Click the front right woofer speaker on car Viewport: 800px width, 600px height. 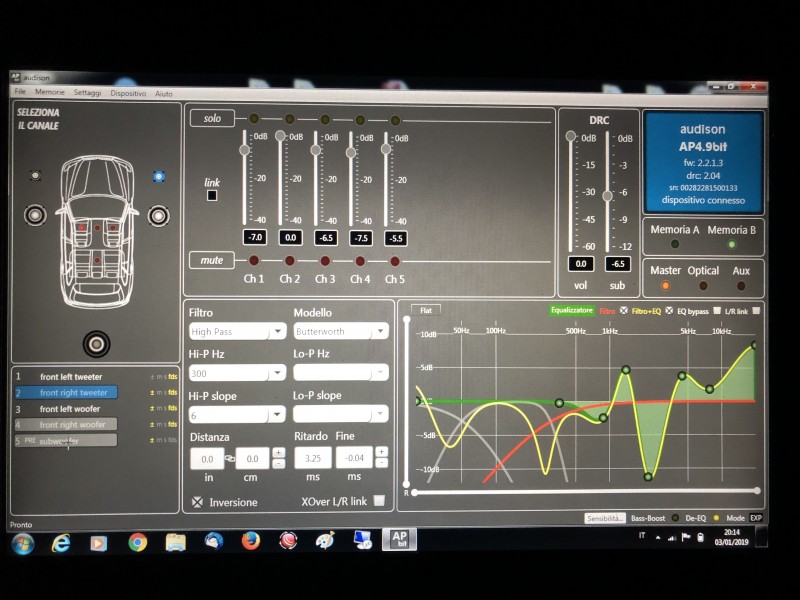[159, 216]
